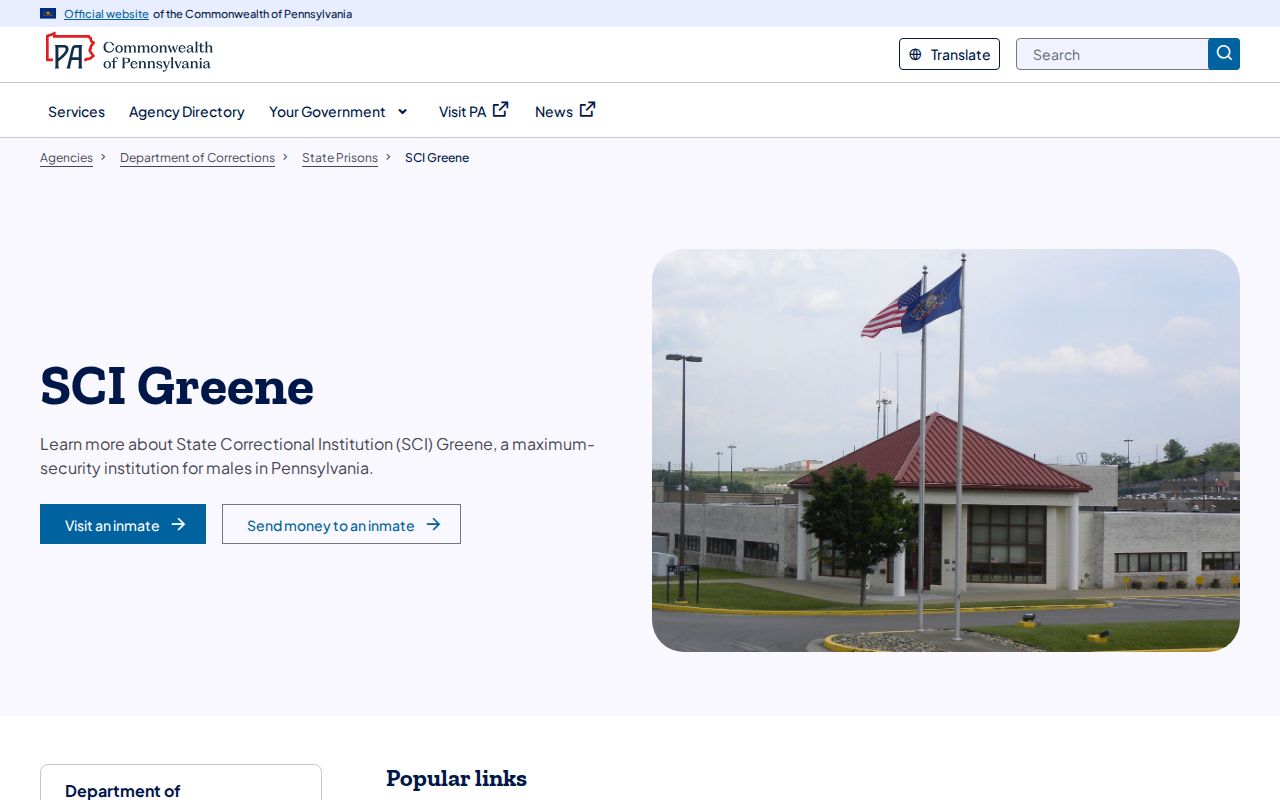The width and height of the screenshot is (1280, 800).
Task: Go to State Prisons breadcrumb link
Action: point(340,158)
